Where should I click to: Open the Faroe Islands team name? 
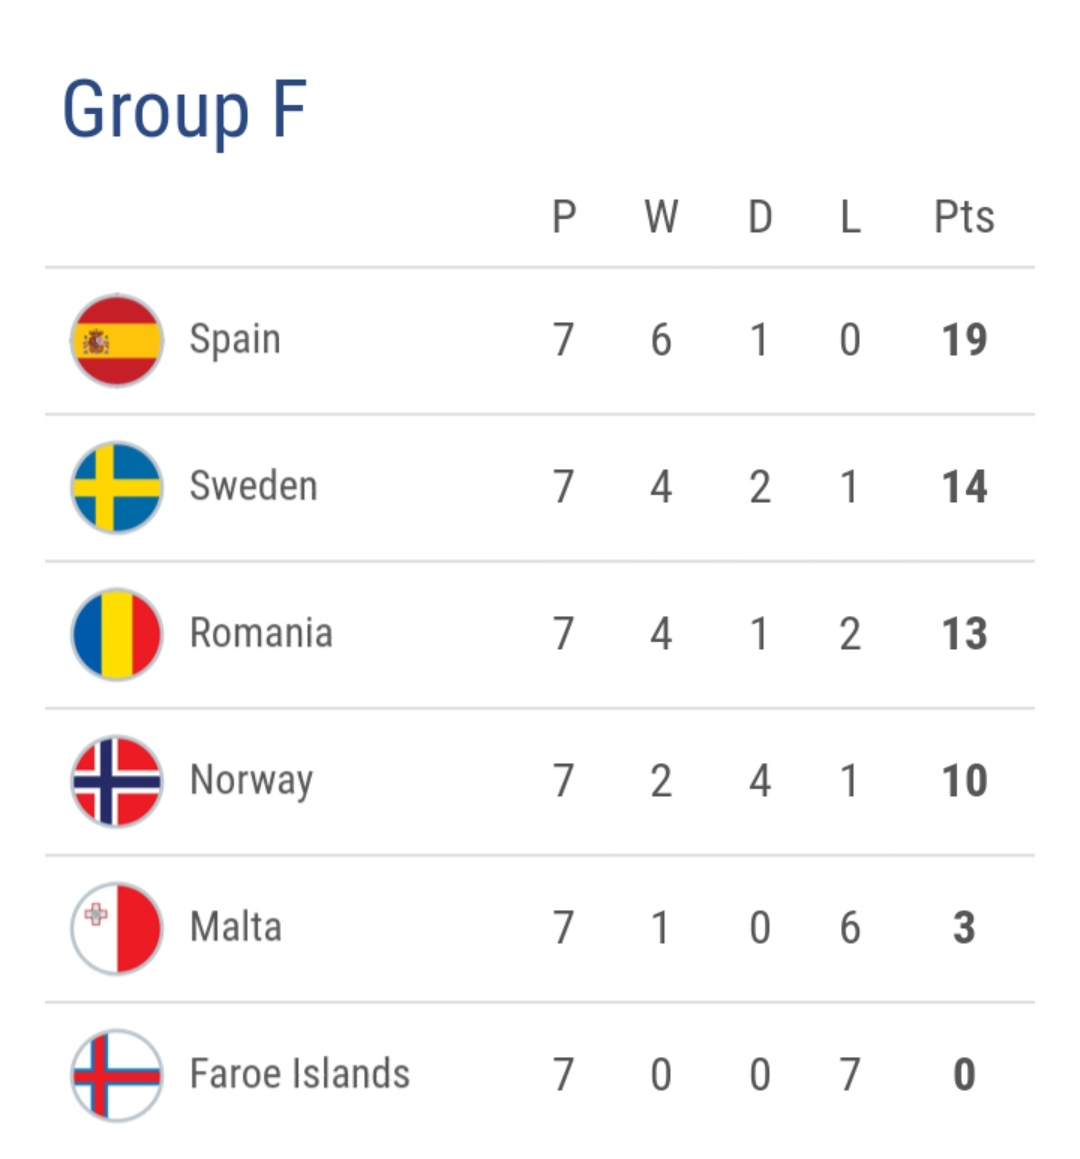300,1075
